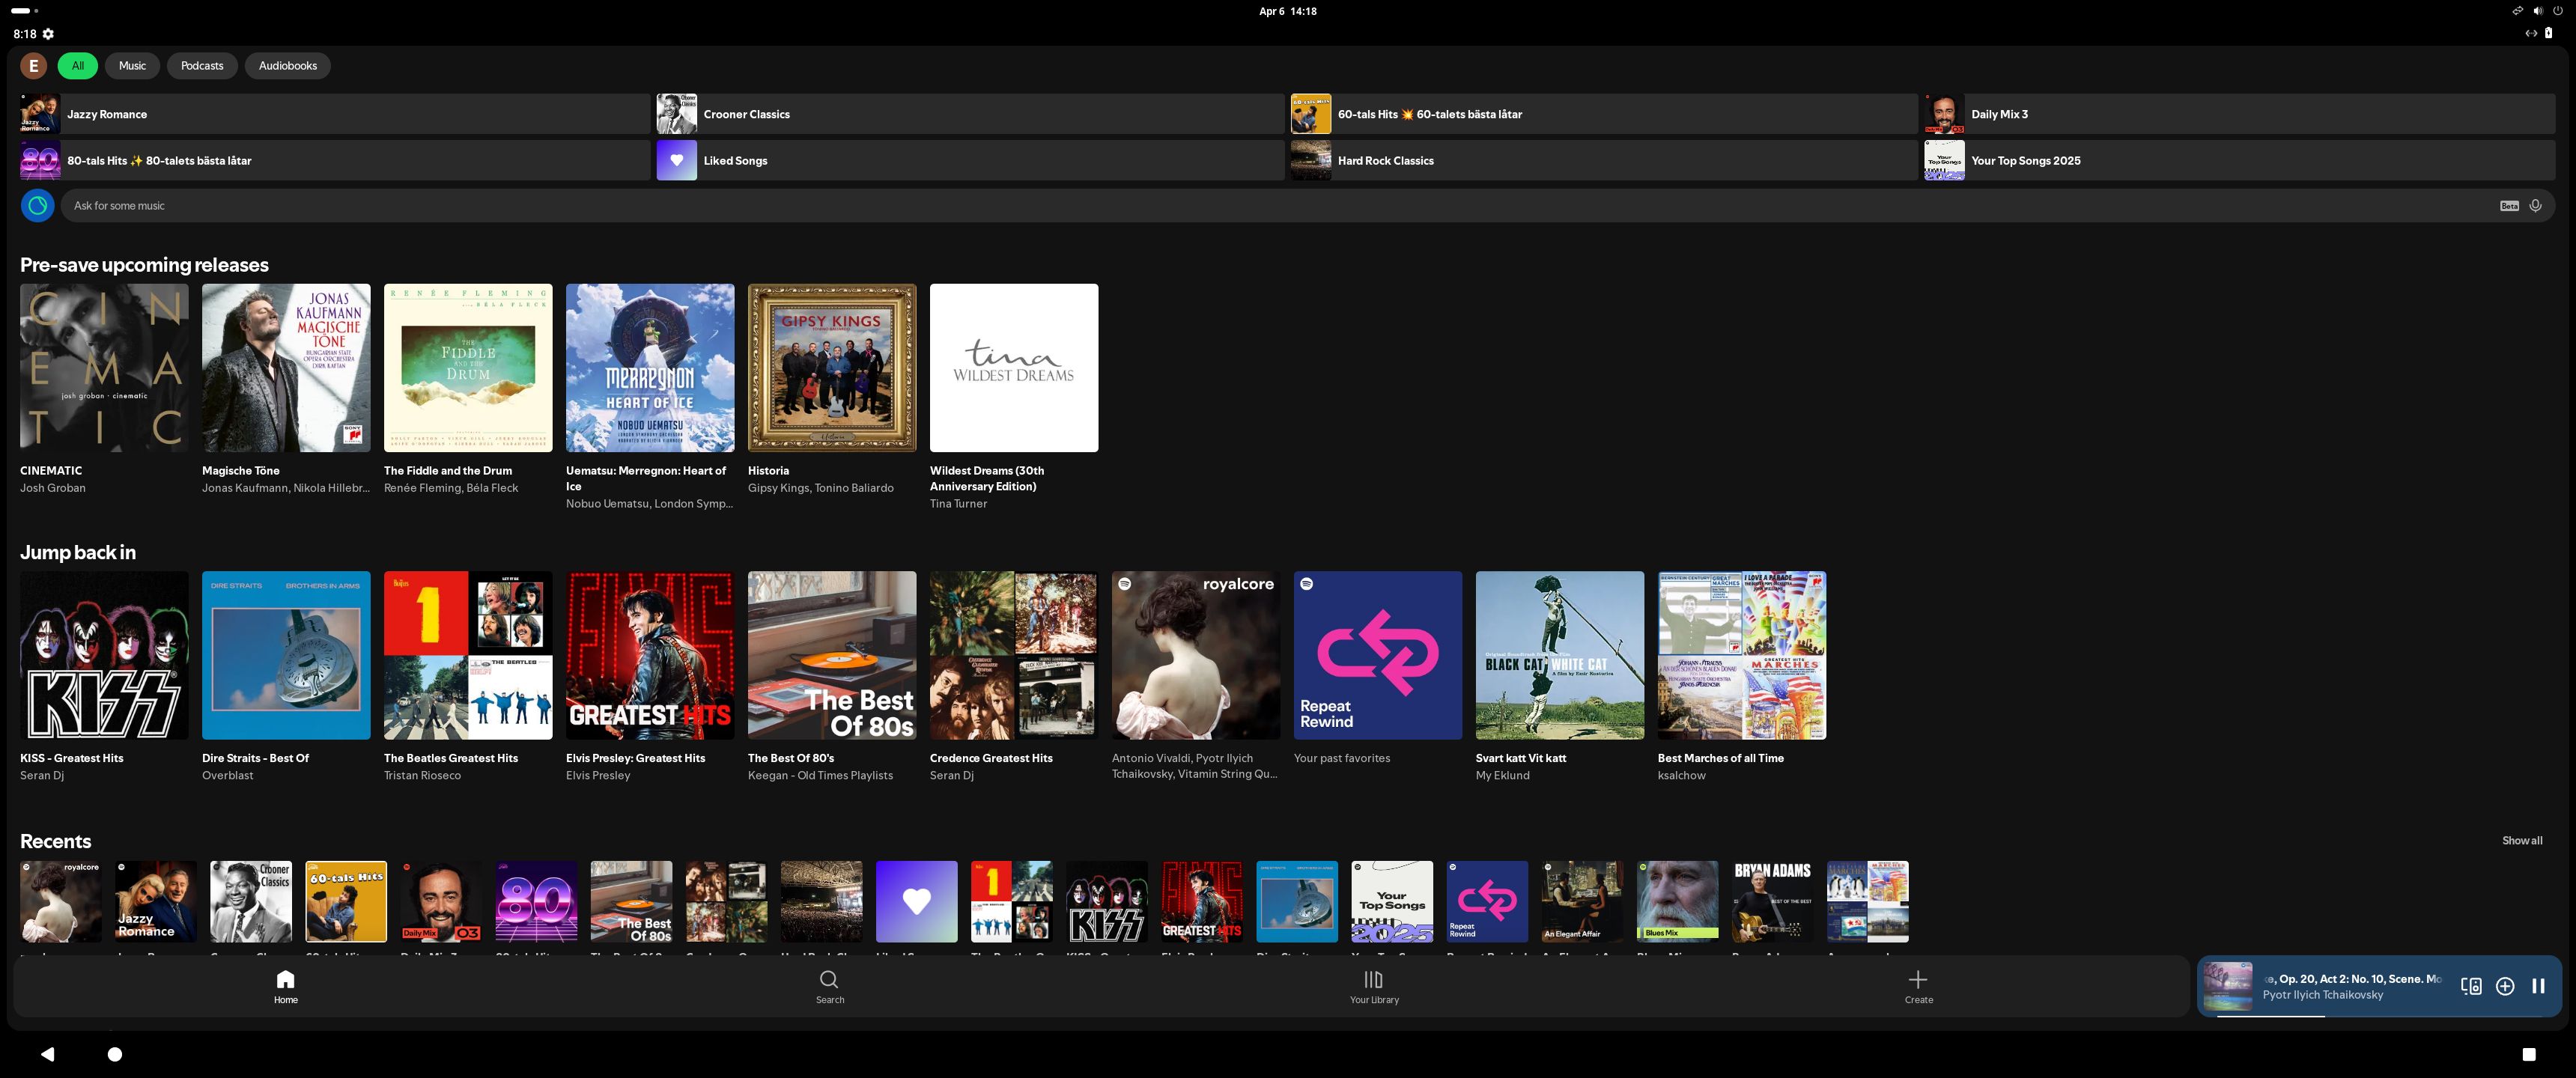
Task: Open profile avatar E
Action: 34,66
